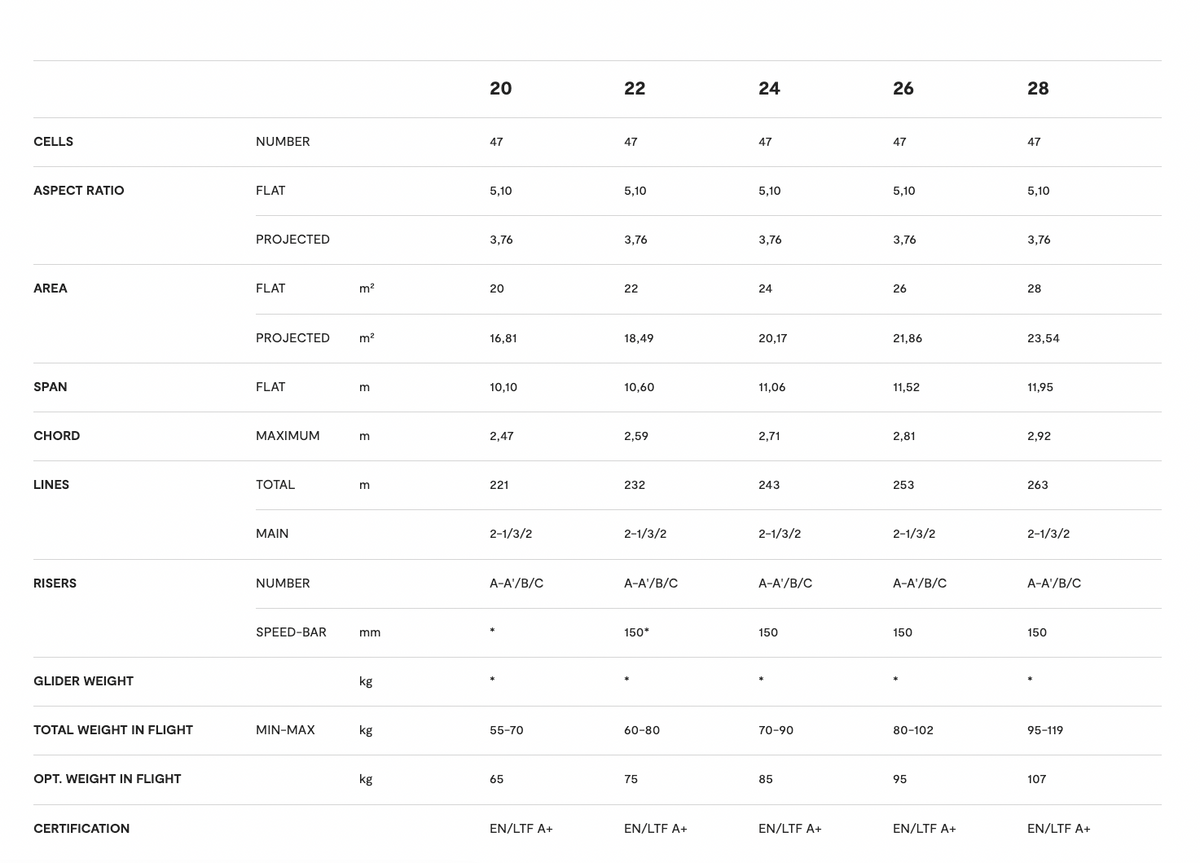Screen dimensions: 1200x863
Task: Click the TOTAL WEIGHT IN FLIGHT label
Action: click(x=113, y=730)
